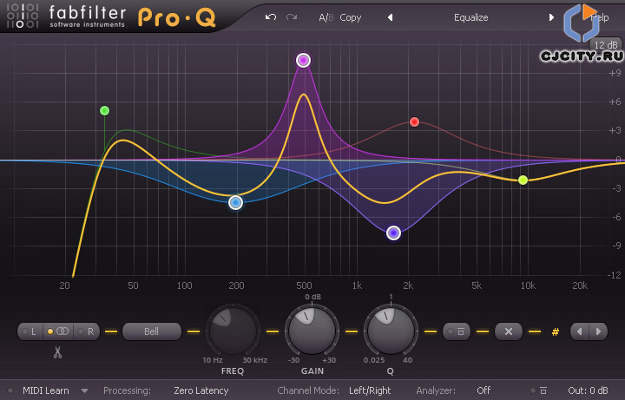Toggle the selected band's bypass button
The width and height of the screenshot is (625, 400).
[456, 331]
